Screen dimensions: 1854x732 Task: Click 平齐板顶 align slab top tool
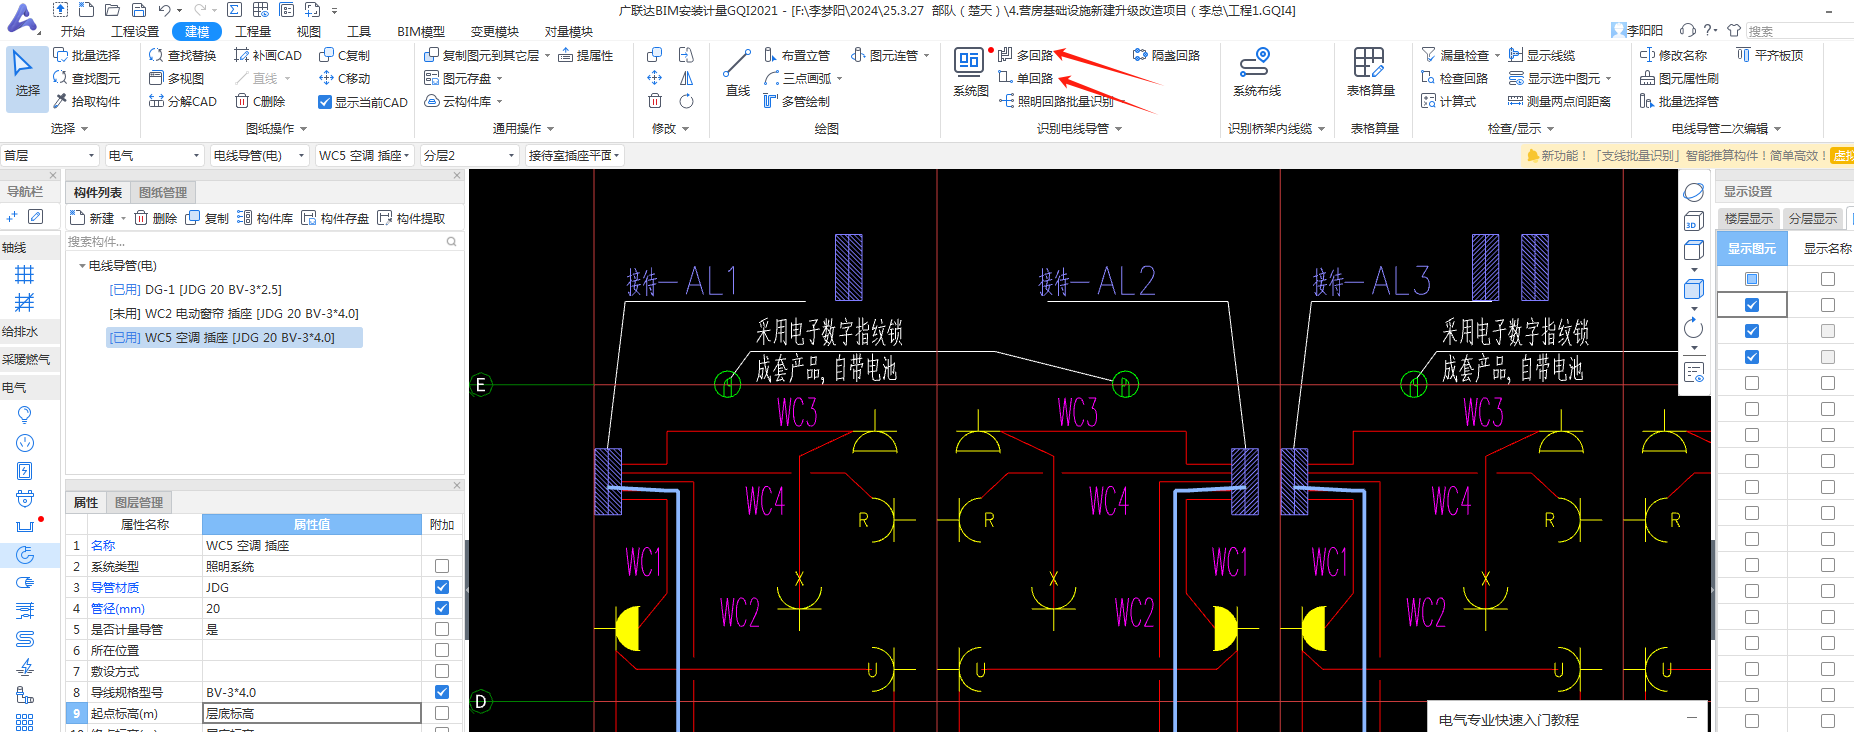click(1769, 55)
